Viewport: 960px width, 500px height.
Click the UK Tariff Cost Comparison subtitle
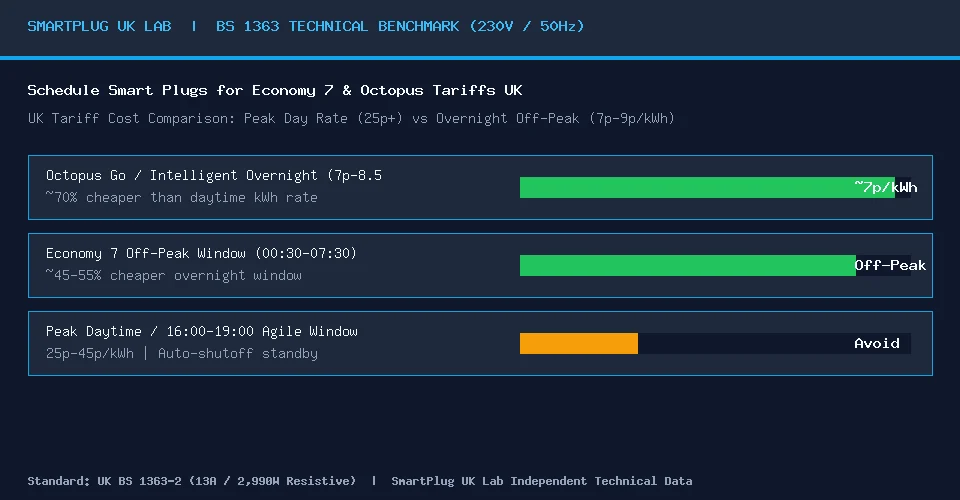coord(351,118)
